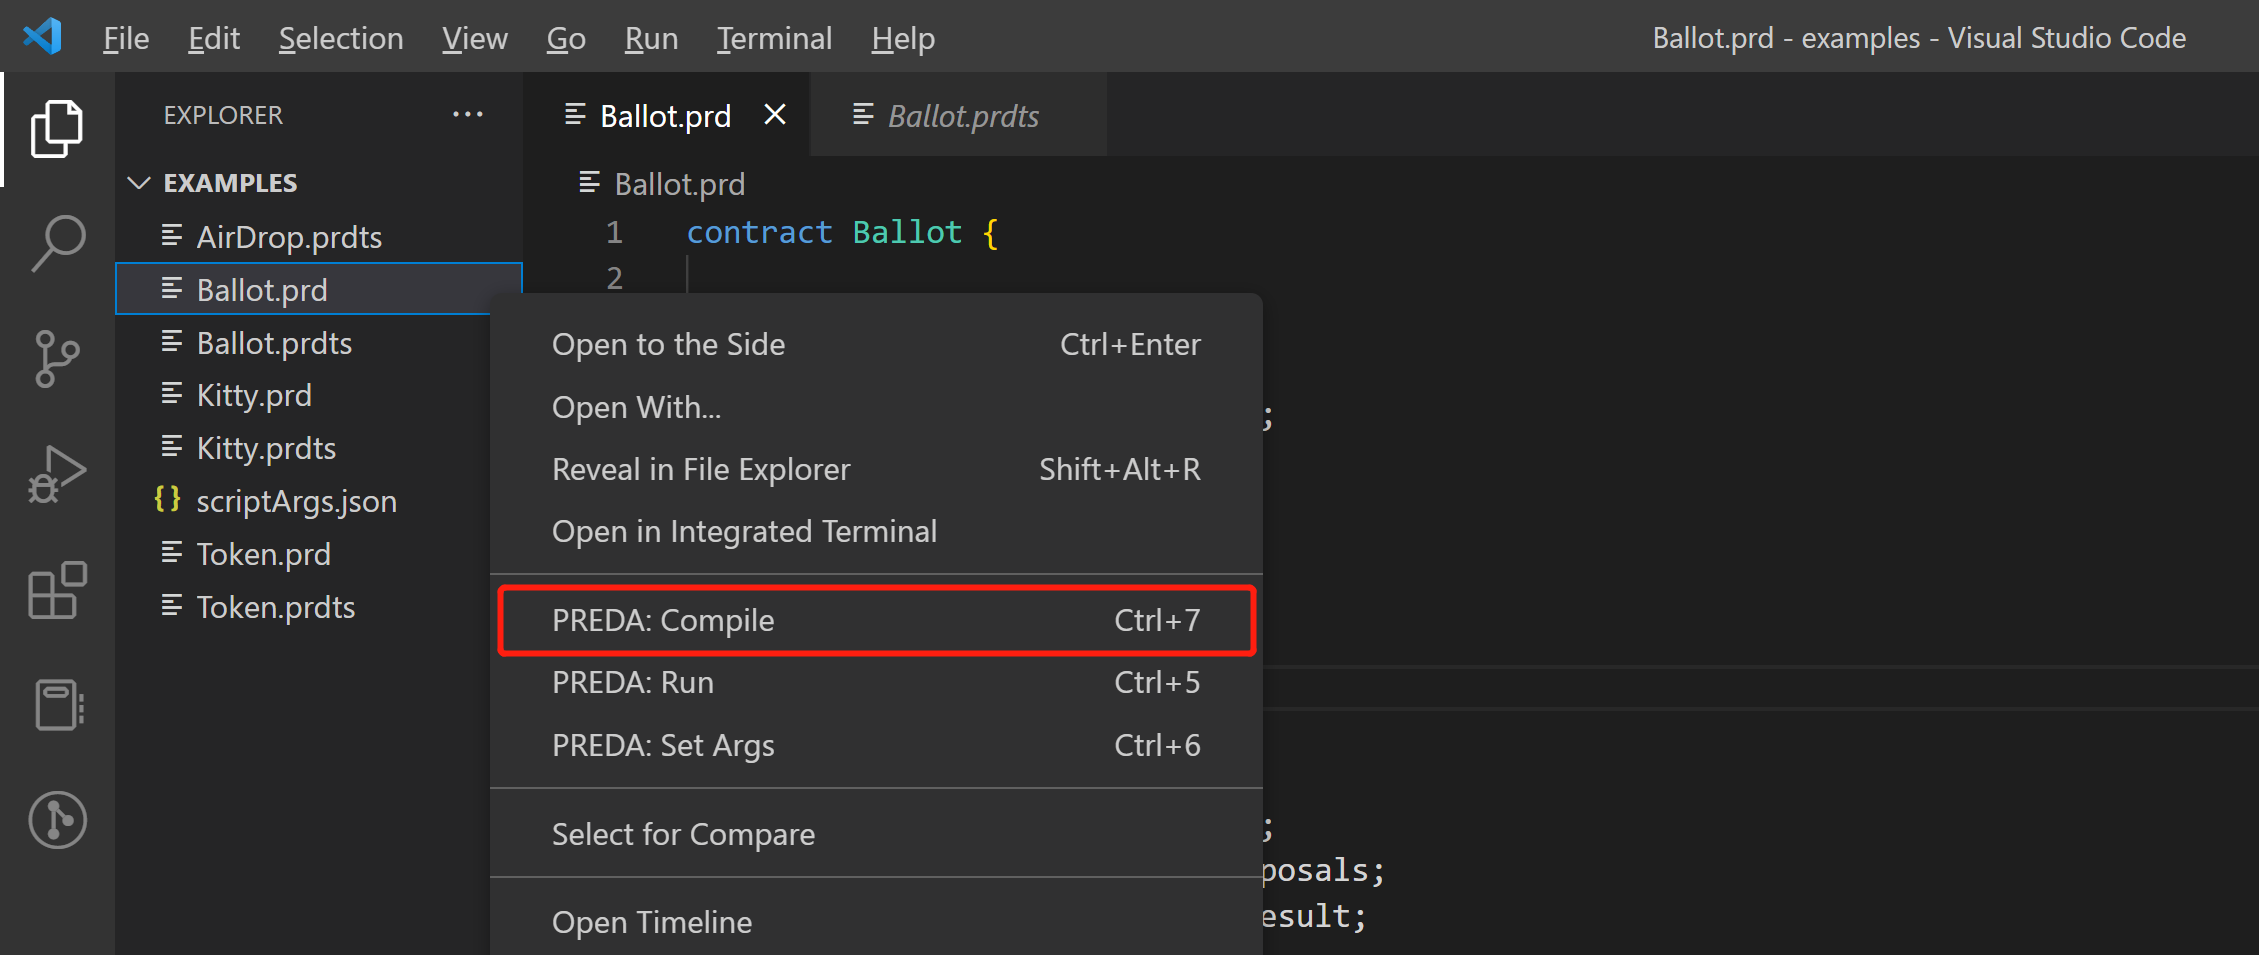Open the Go menu

(x=566, y=38)
